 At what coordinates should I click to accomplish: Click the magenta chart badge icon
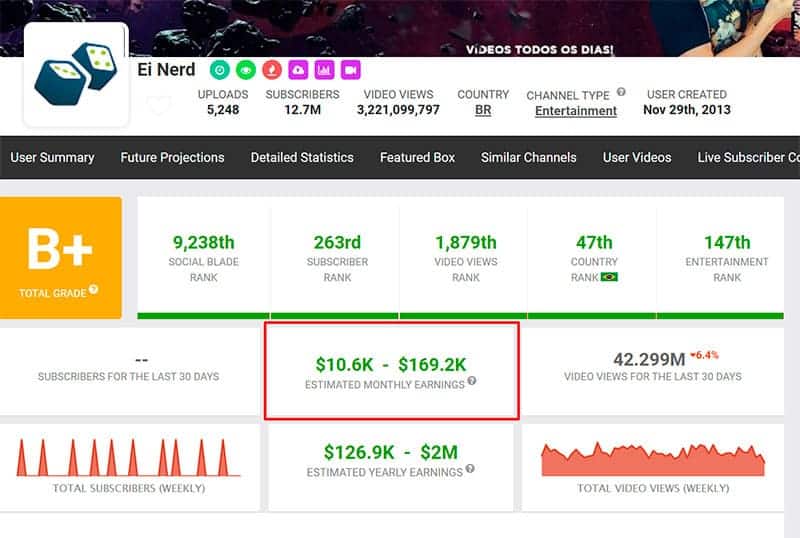point(324,70)
